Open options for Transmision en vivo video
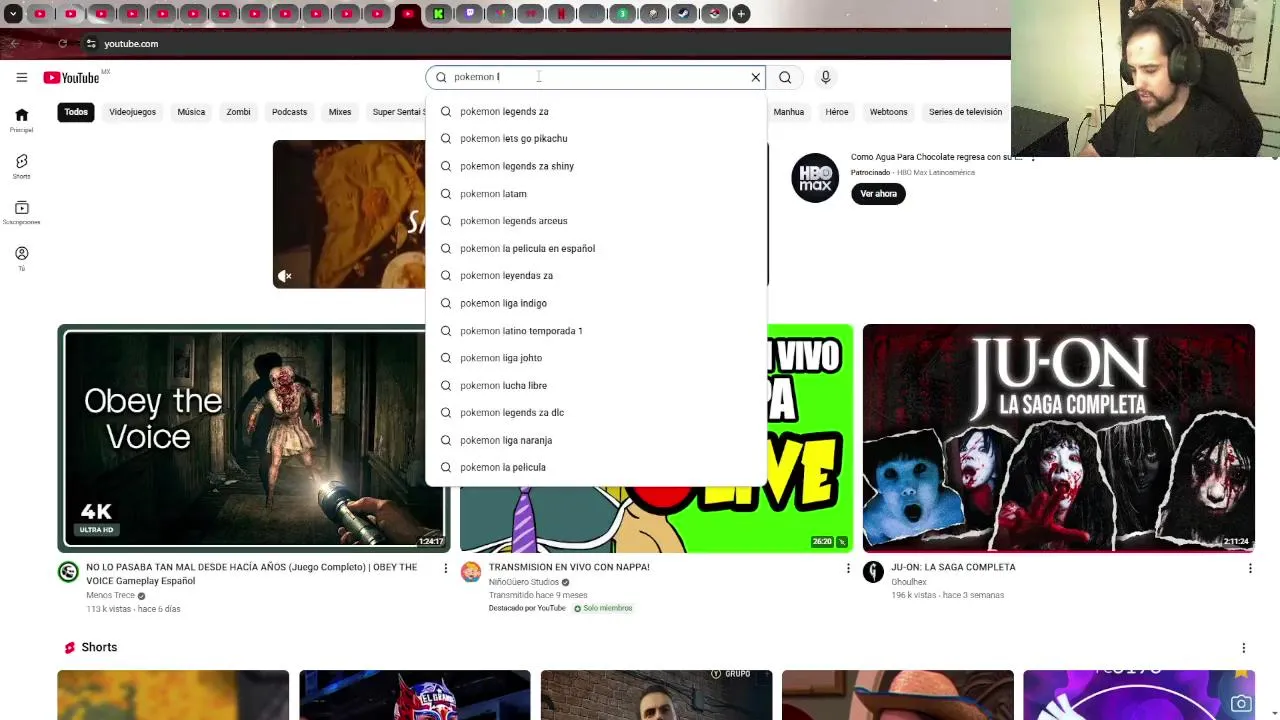This screenshot has height=720, width=1280. click(848, 568)
